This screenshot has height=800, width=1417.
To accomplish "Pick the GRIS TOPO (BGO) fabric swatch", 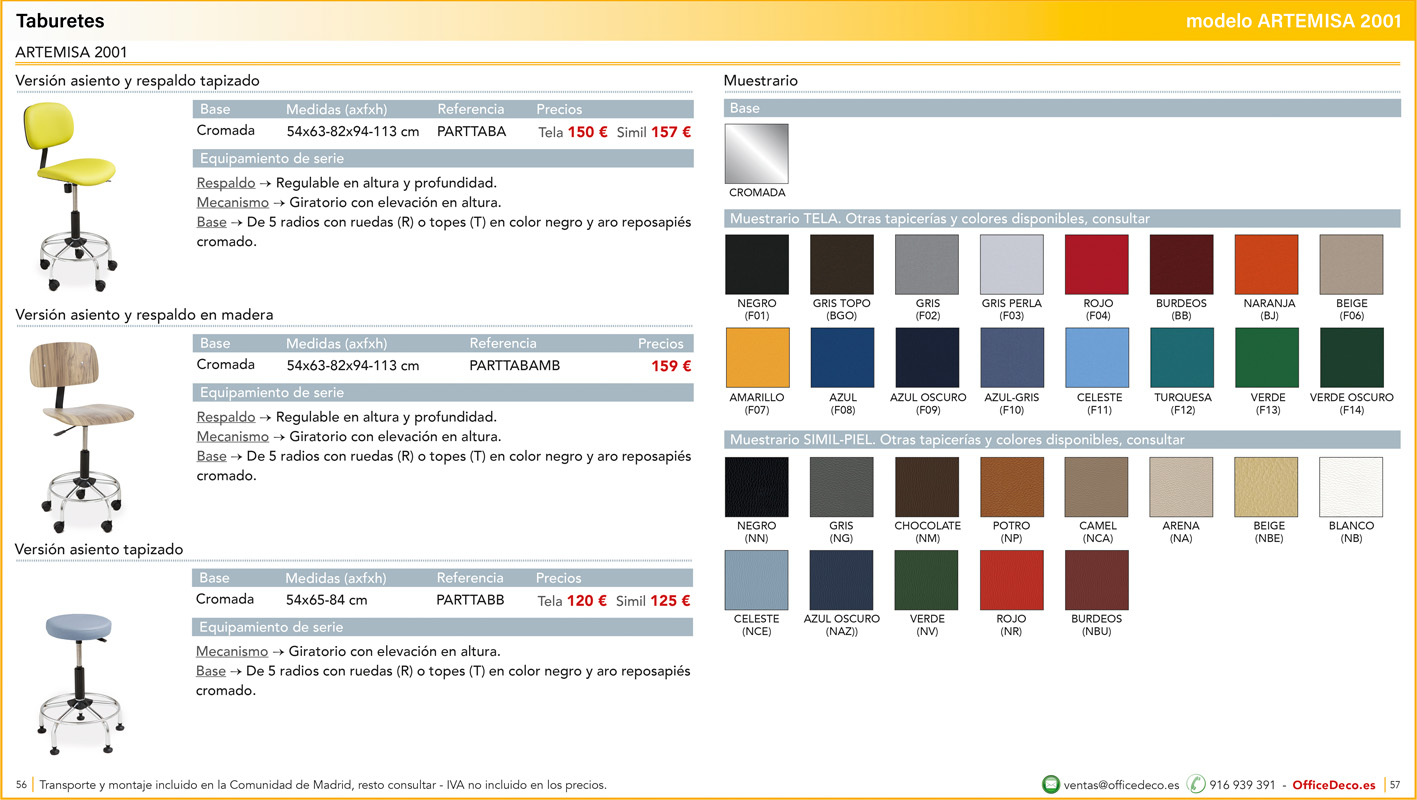I will pyautogui.click(x=842, y=265).
